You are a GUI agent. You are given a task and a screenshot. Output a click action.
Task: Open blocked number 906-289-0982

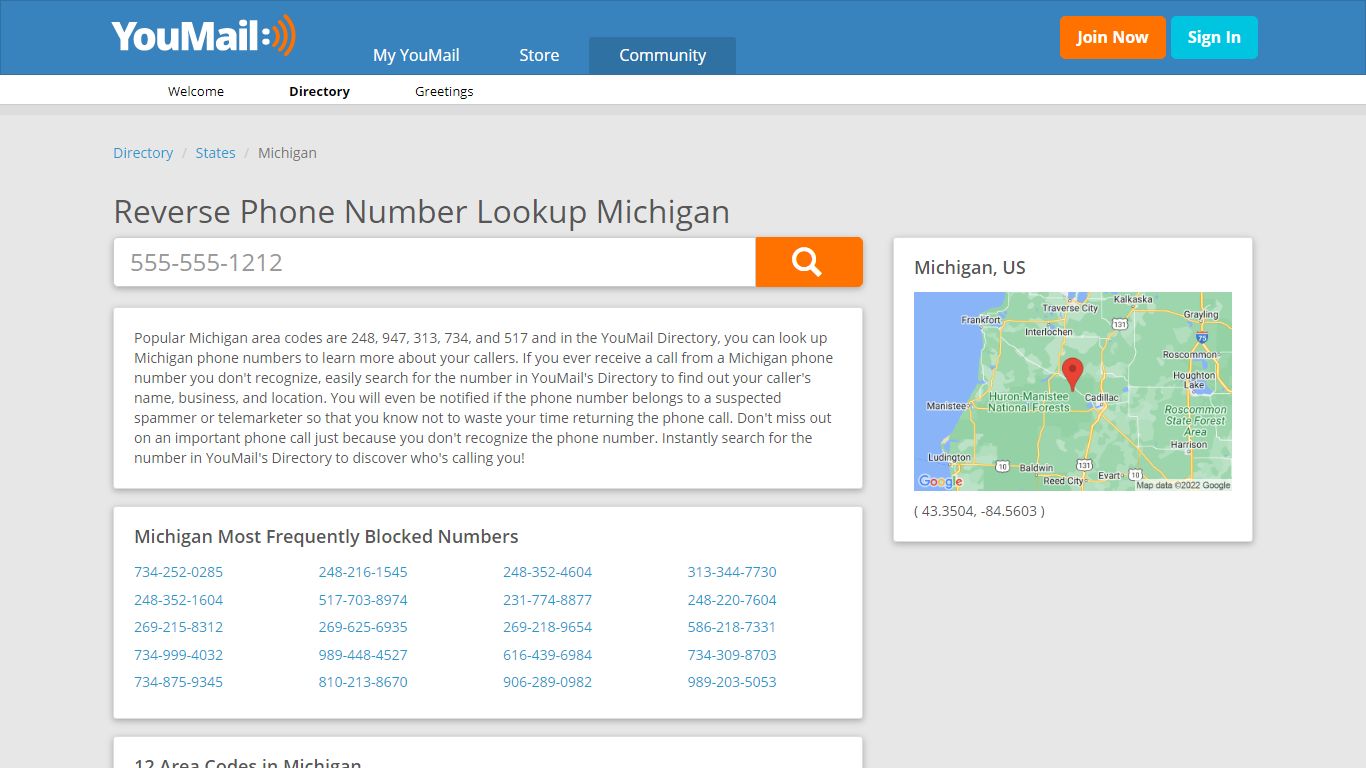[x=547, y=682]
